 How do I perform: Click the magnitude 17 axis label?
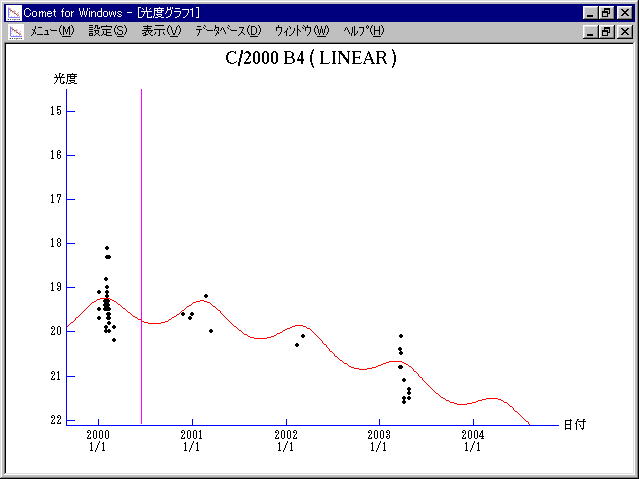point(56,199)
